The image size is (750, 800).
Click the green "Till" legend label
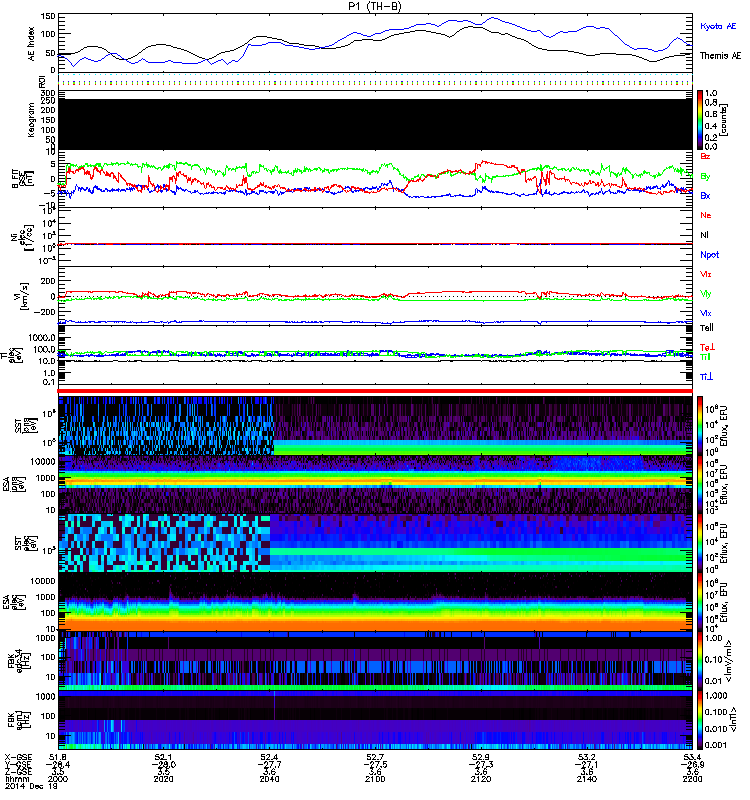(x=705, y=357)
